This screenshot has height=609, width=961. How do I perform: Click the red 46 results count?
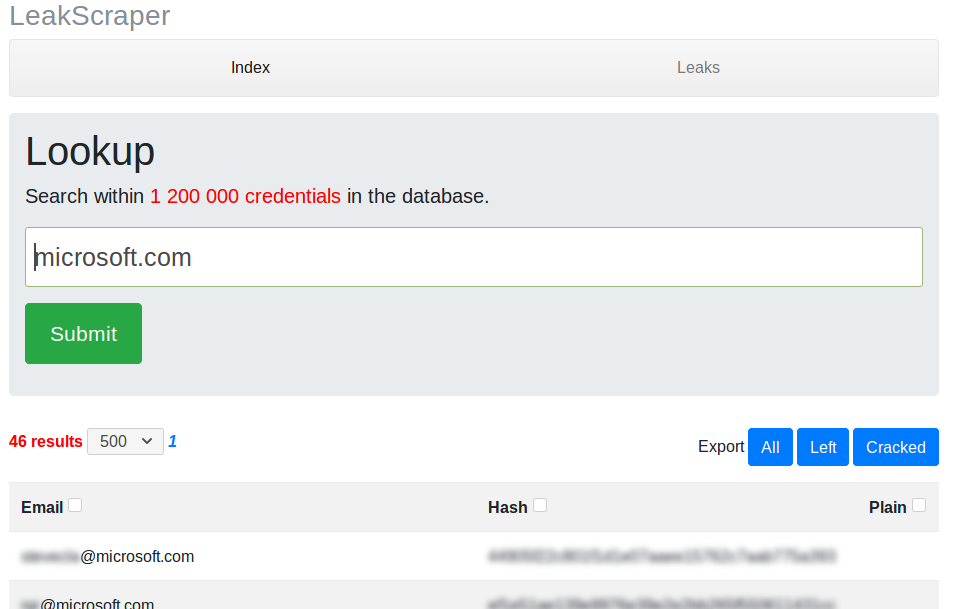[45, 441]
